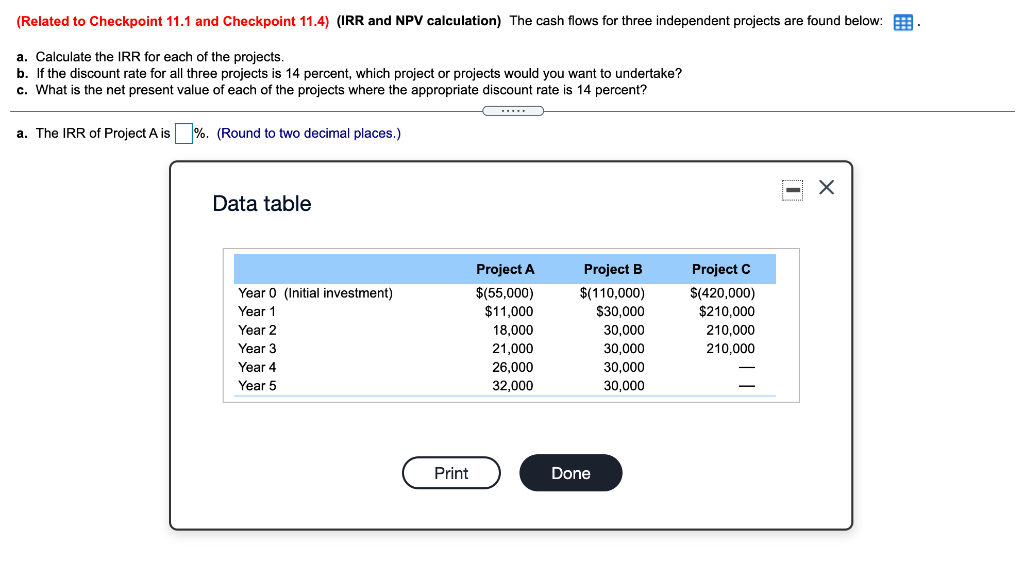Minimize the Data table dialog
This screenshot has width=1024, height=577.
[792, 189]
